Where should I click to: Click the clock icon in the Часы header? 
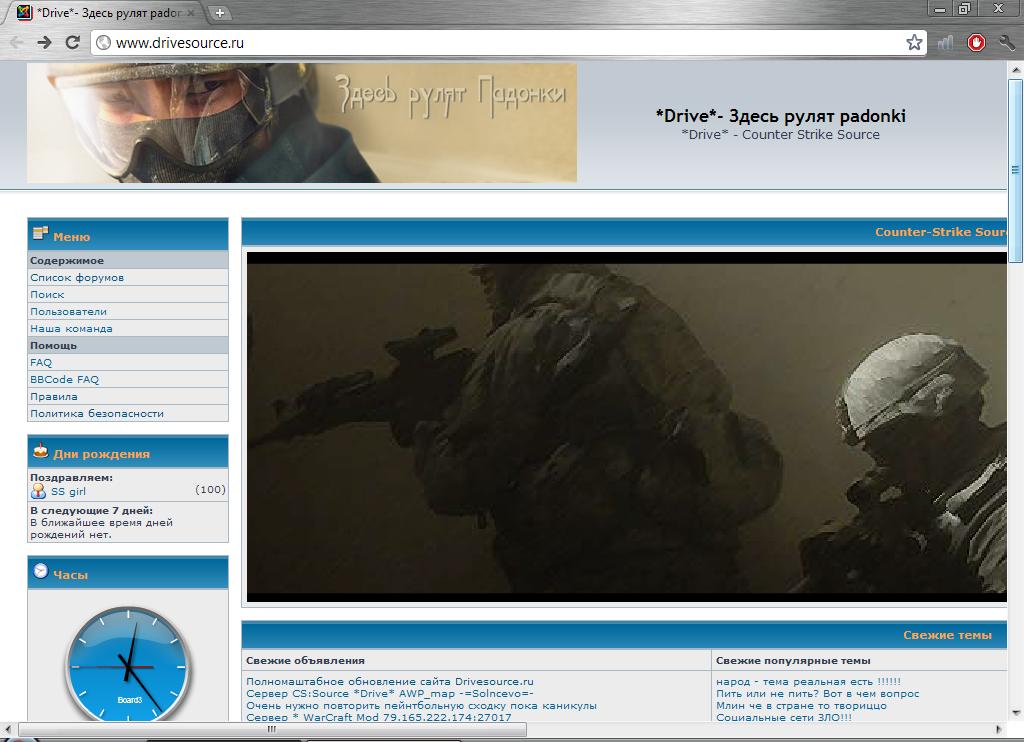pyautogui.click(x=40, y=572)
